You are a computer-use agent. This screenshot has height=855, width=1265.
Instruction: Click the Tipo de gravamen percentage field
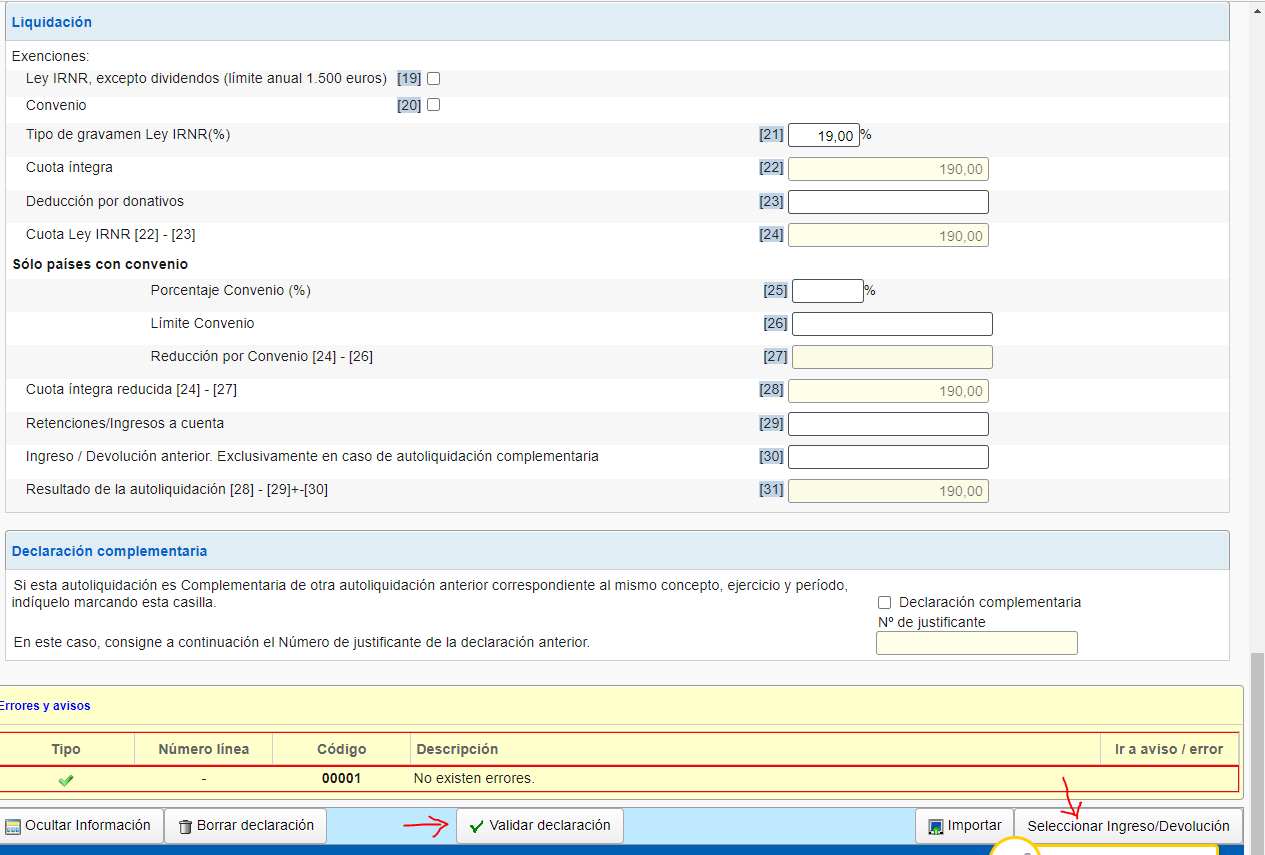(x=823, y=135)
